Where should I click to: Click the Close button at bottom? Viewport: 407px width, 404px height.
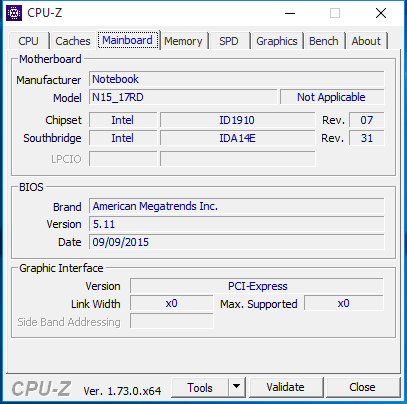point(363,387)
